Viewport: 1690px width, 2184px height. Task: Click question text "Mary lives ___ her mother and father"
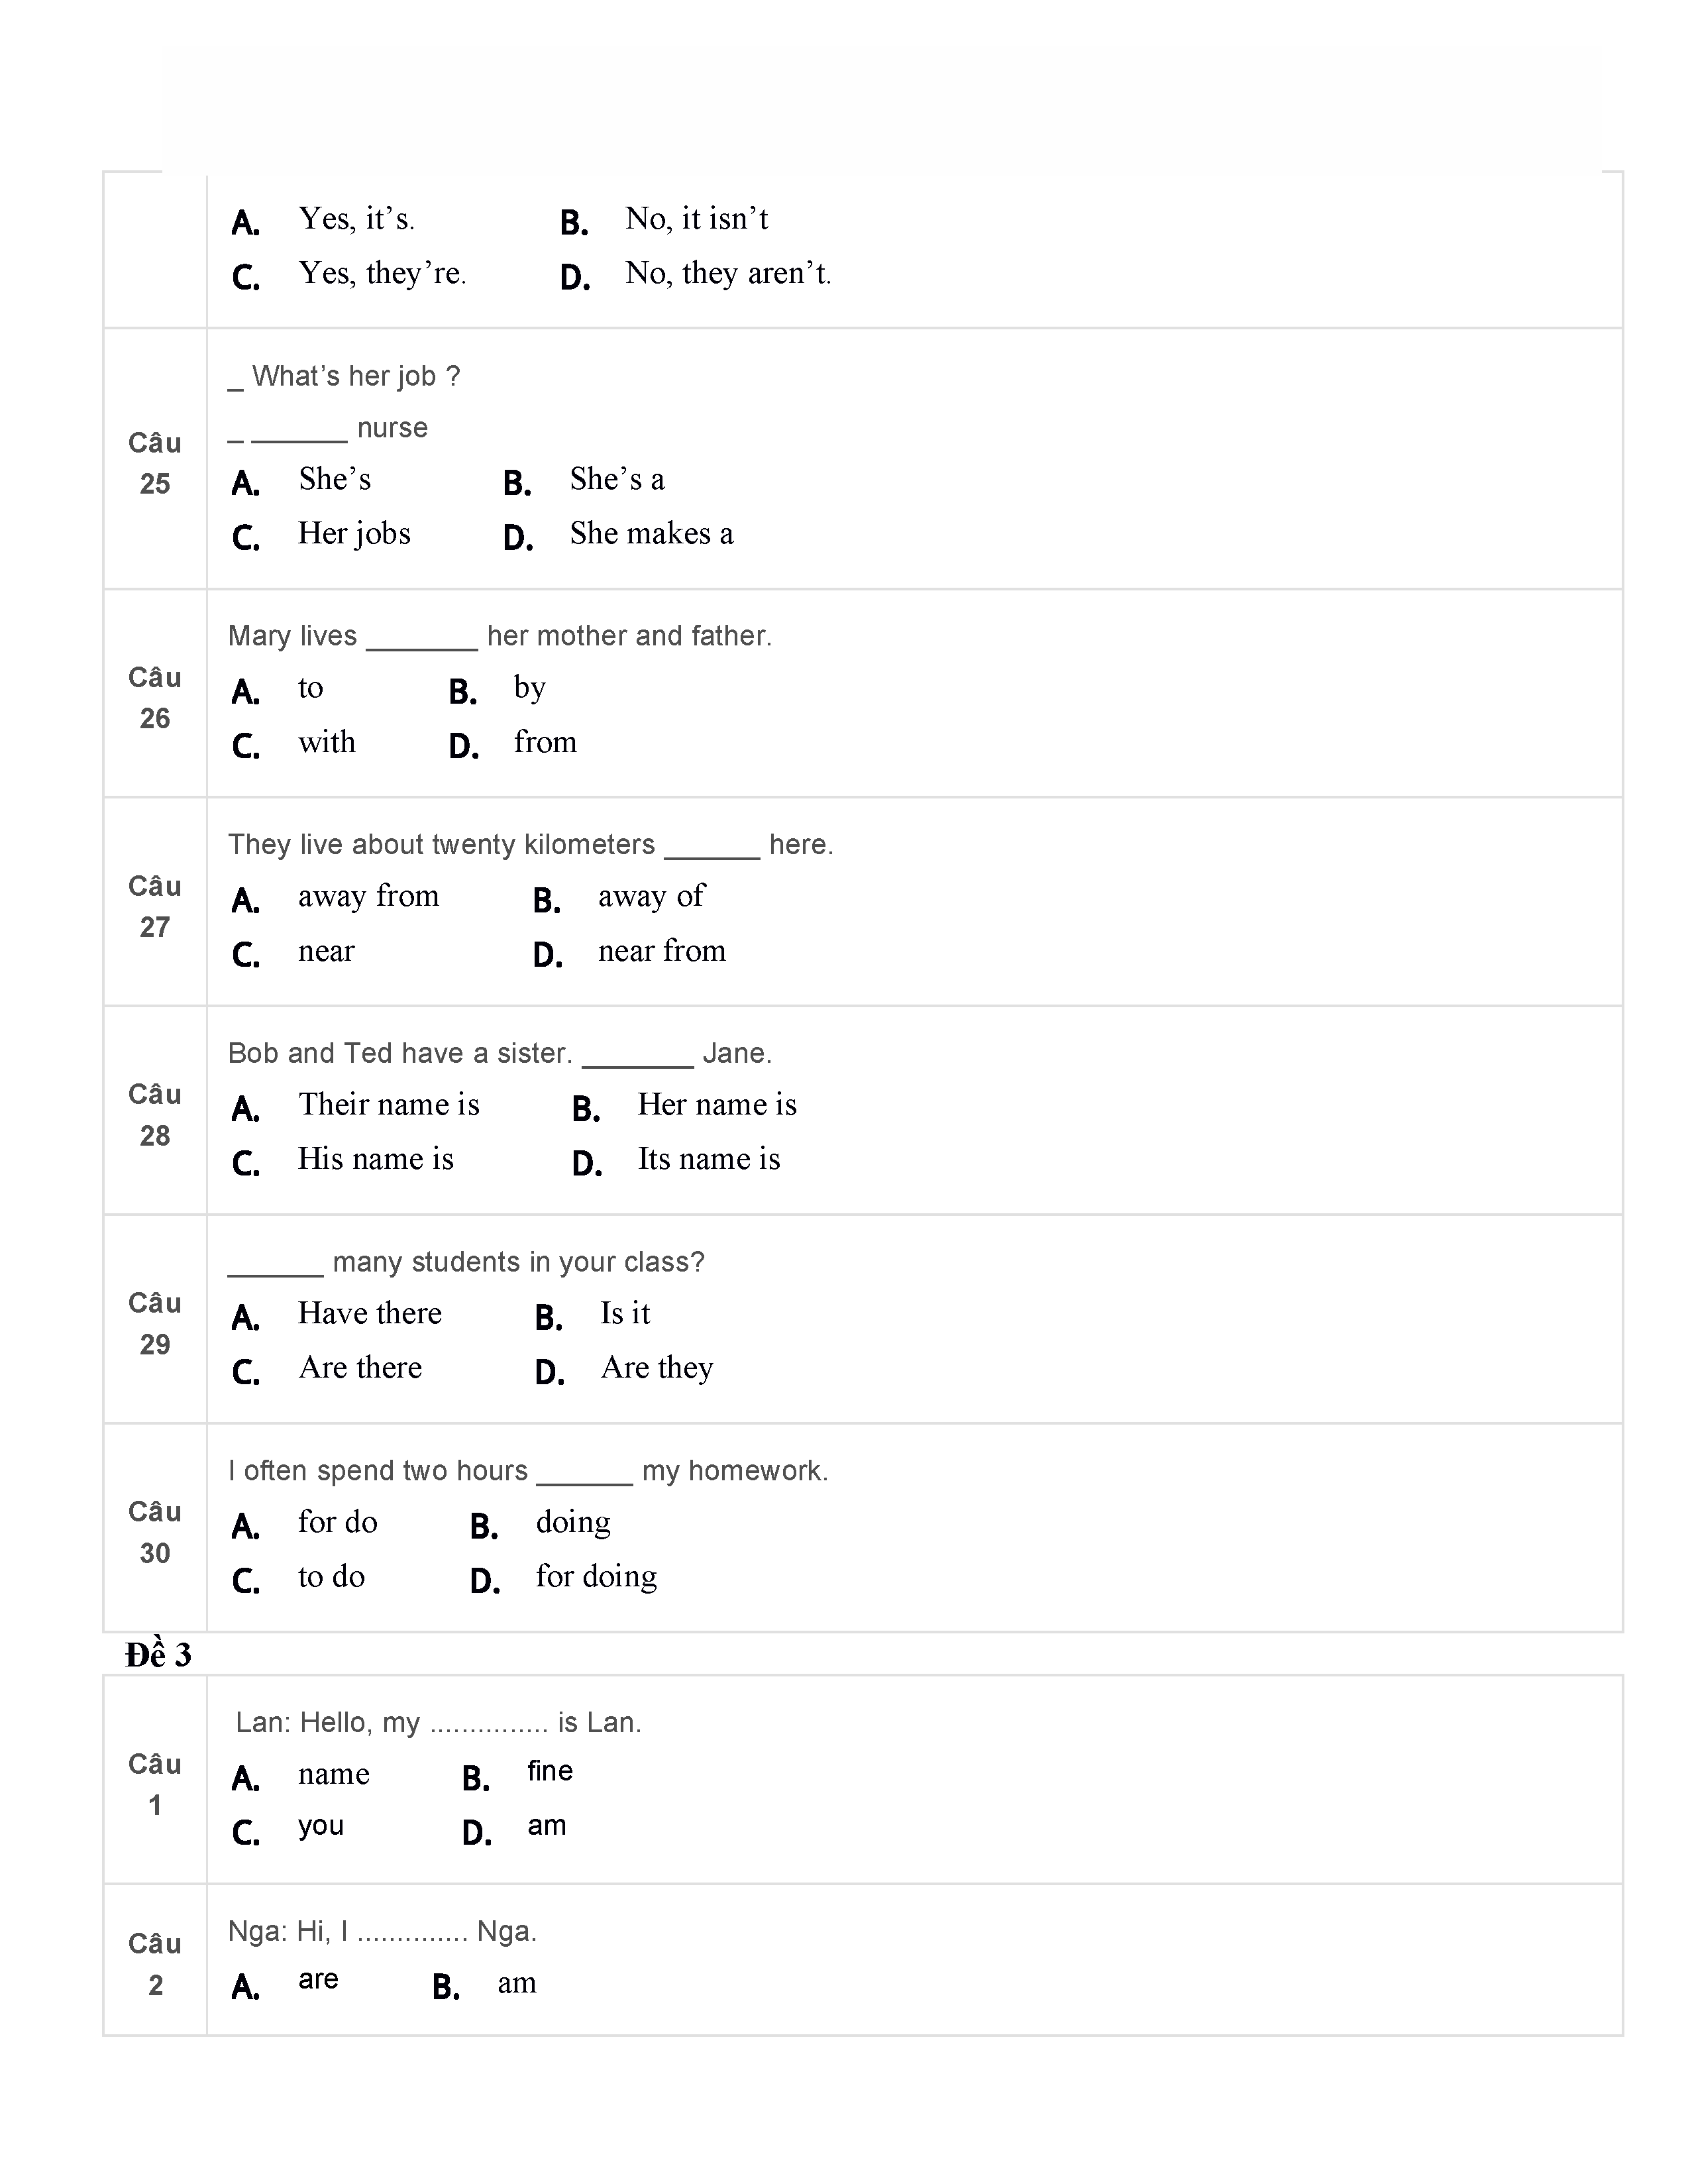(x=499, y=636)
